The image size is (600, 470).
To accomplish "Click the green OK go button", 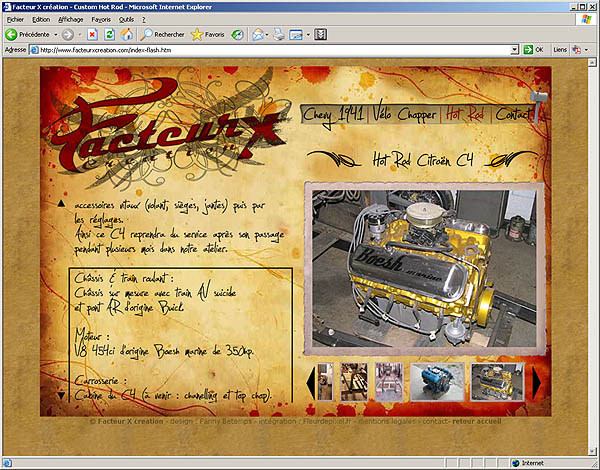I will coord(534,50).
